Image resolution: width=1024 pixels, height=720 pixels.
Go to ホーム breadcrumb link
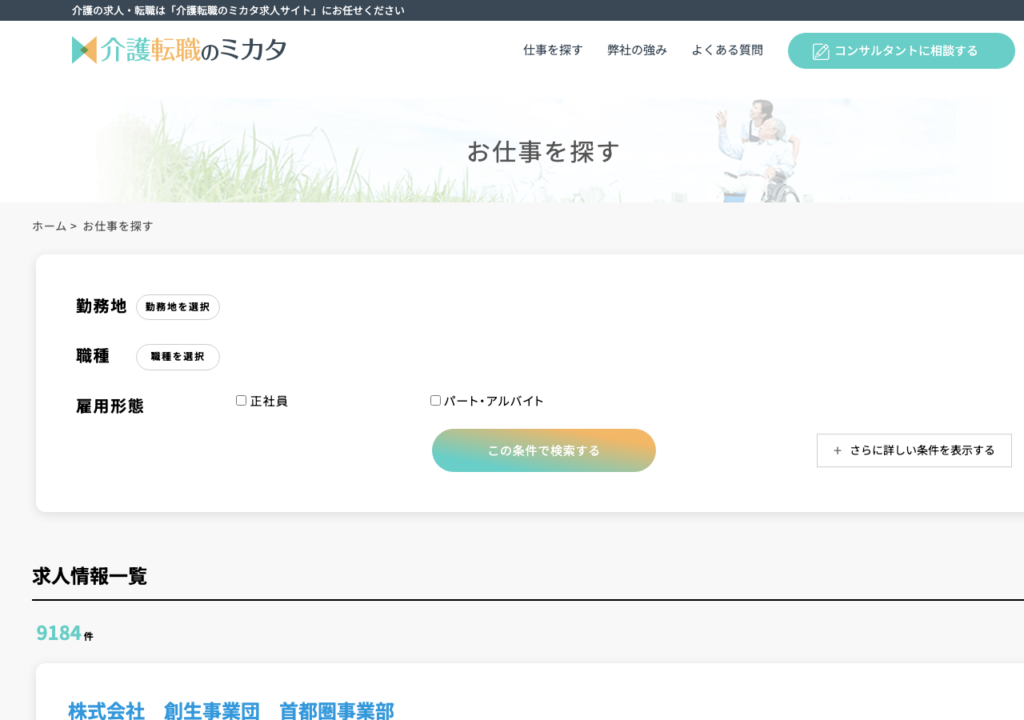coord(49,226)
